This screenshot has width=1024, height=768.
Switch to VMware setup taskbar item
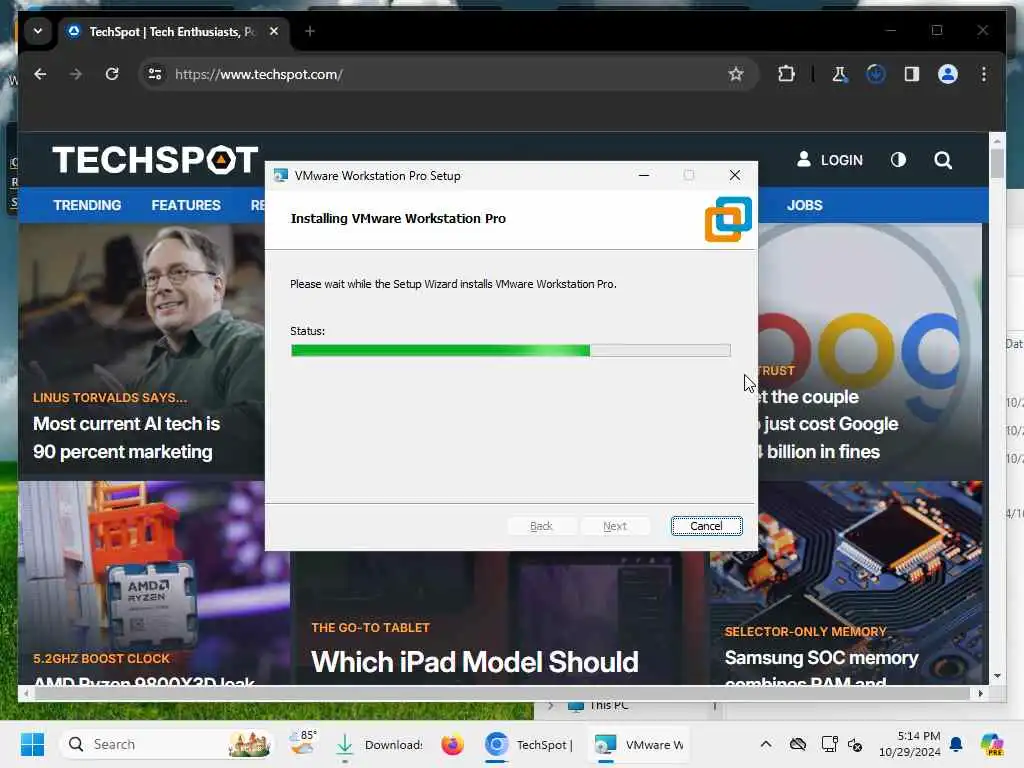pyautogui.click(x=639, y=744)
